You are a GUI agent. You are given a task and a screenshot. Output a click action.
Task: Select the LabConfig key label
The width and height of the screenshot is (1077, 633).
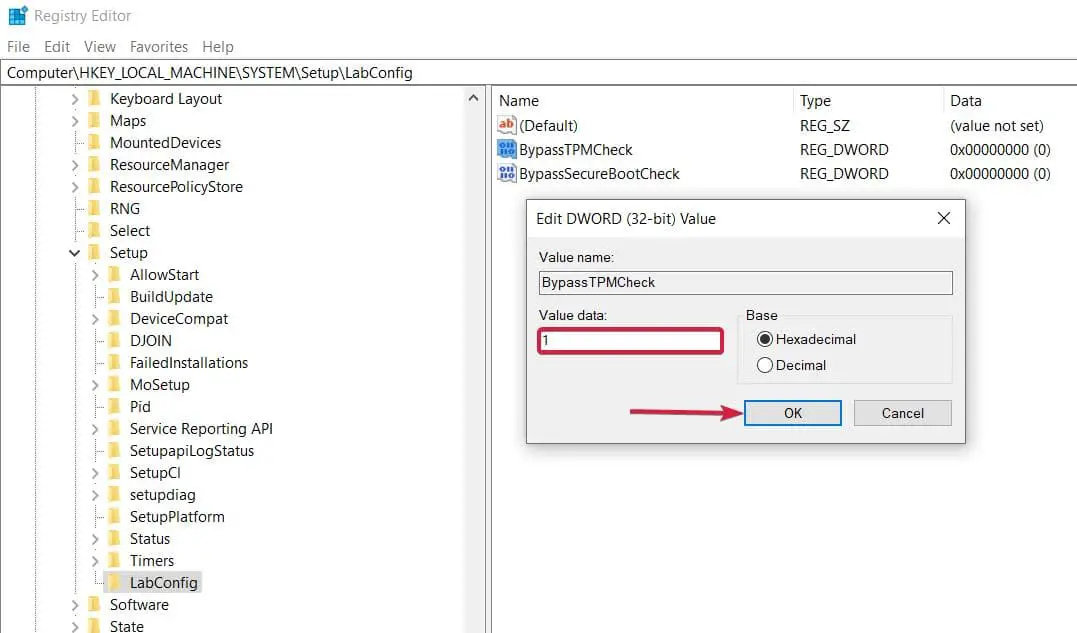(163, 582)
